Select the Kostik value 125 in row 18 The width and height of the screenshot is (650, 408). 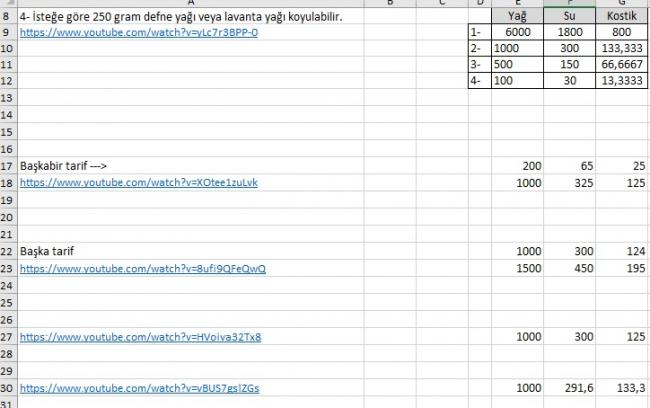pyautogui.click(x=622, y=183)
